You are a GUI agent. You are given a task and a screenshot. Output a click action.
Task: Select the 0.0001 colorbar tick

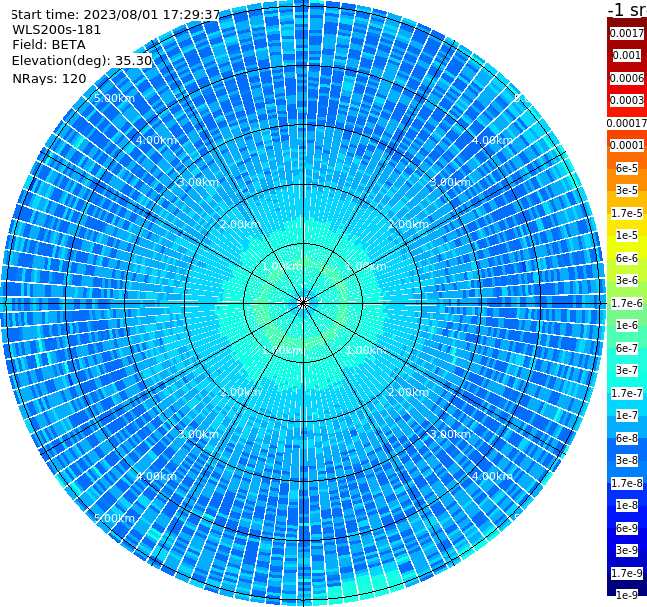(627, 145)
